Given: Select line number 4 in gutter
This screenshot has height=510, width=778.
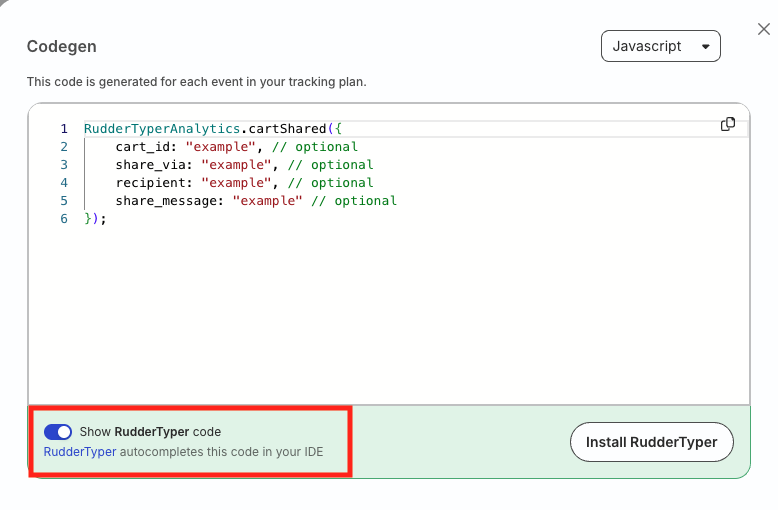Looking at the screenshot, I should (64, 183).
